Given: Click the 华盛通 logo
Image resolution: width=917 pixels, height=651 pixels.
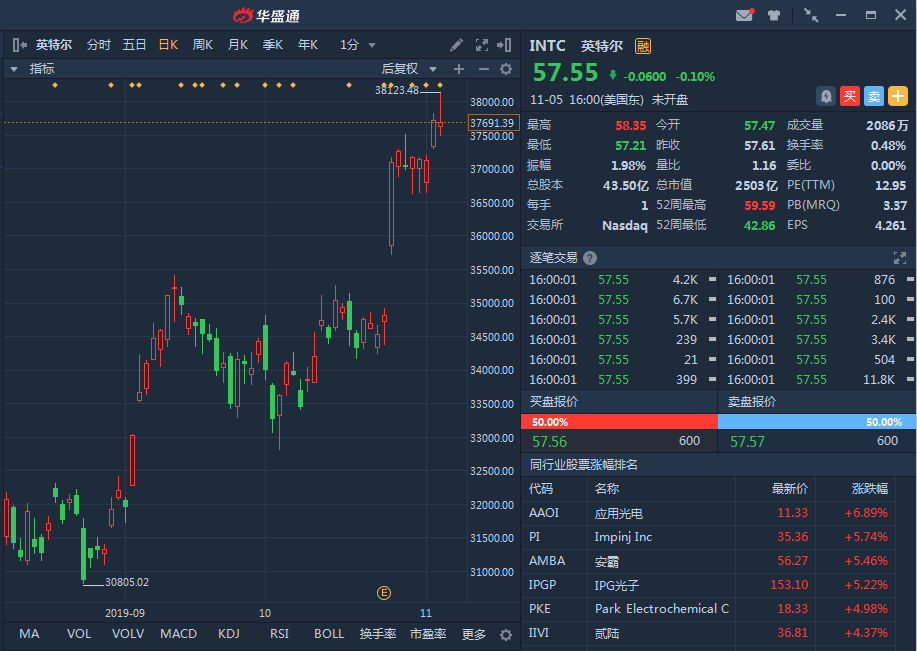Looking at the screenshot, I should click(267, 16).
